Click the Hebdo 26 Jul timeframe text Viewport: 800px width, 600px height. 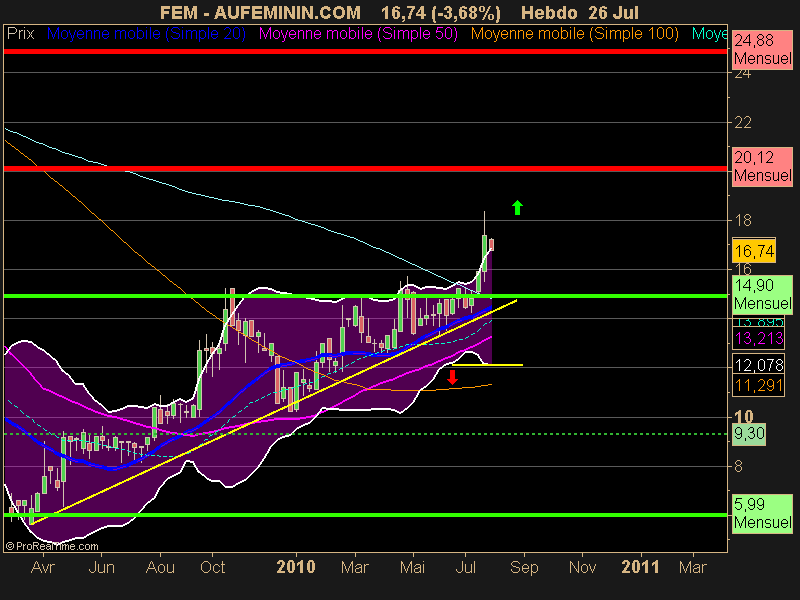tap(580, 12)
